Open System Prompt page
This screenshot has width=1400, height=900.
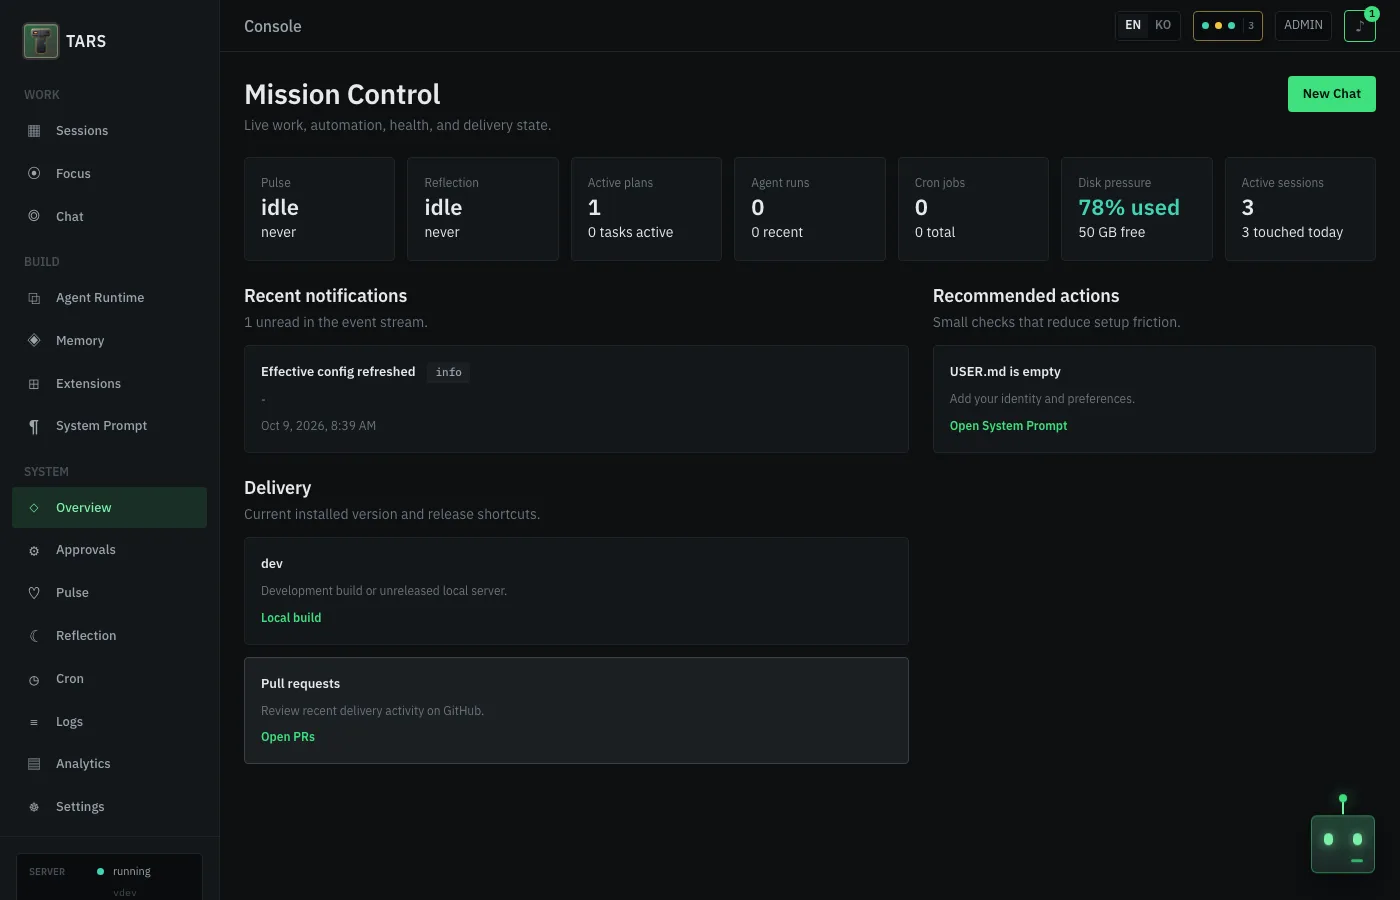tap(109, 426)
